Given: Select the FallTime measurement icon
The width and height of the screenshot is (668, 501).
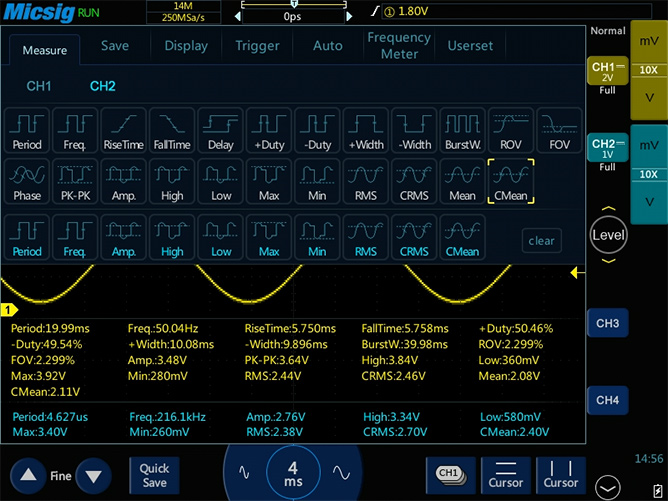Looking at the screenshot, I should pyautogui.click(x=172, y=131).
